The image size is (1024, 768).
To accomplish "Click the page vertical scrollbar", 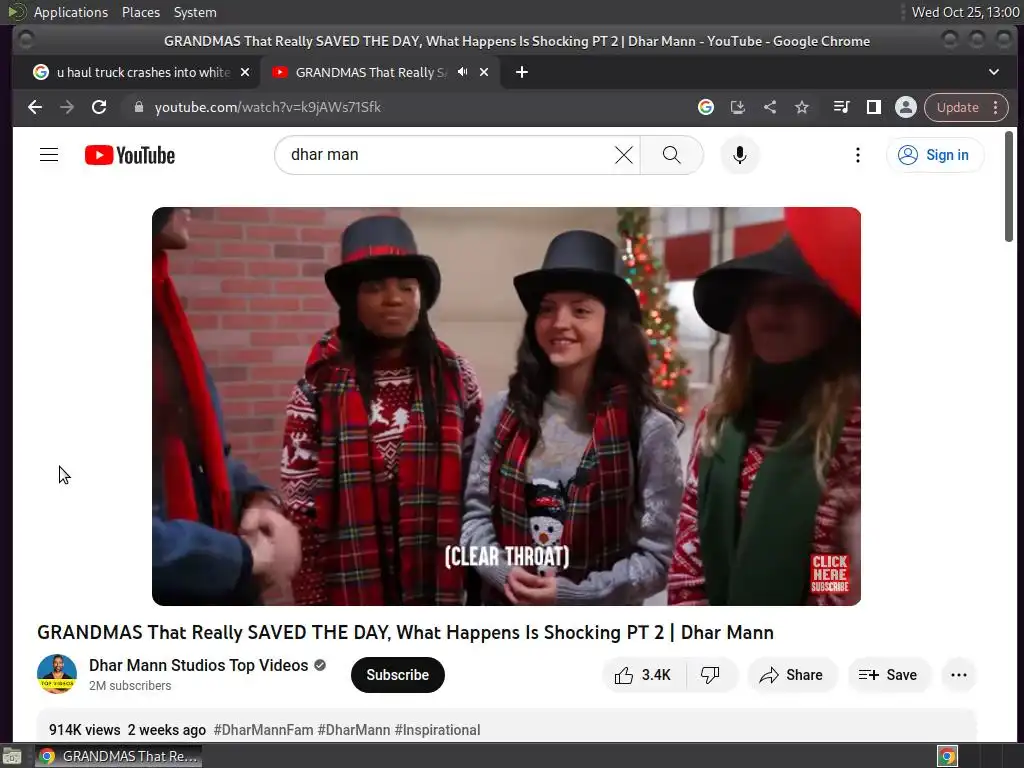I will pyautogui.click(x=1009, y=186).
